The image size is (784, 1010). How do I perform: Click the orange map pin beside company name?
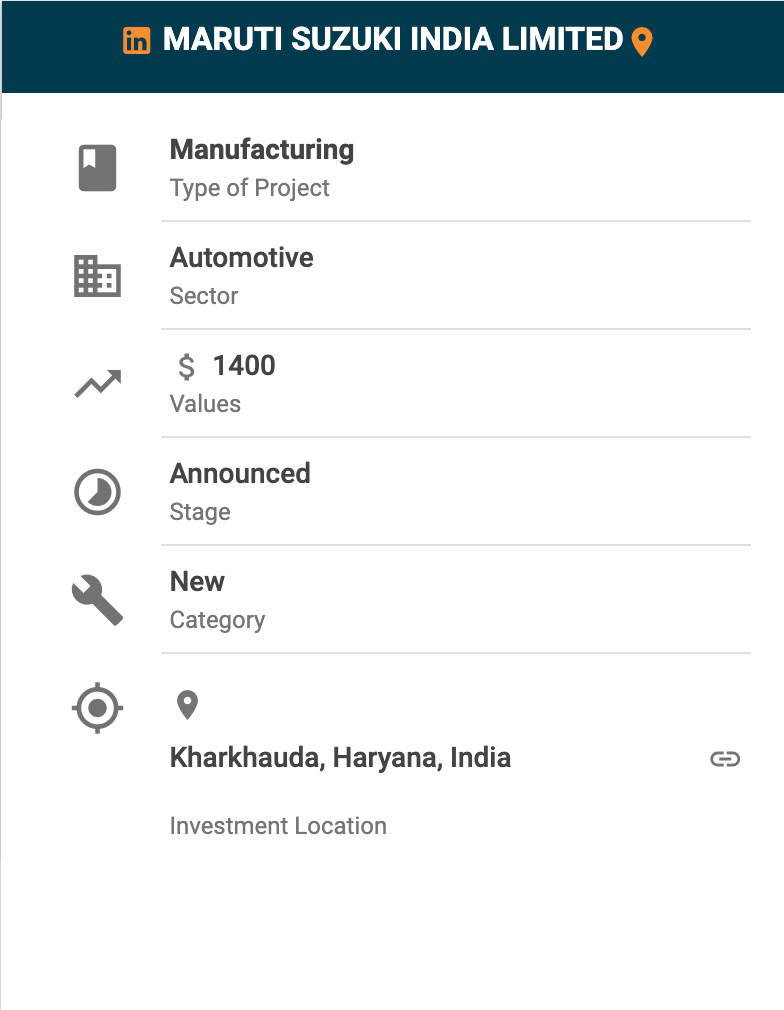tap(642, 41)
